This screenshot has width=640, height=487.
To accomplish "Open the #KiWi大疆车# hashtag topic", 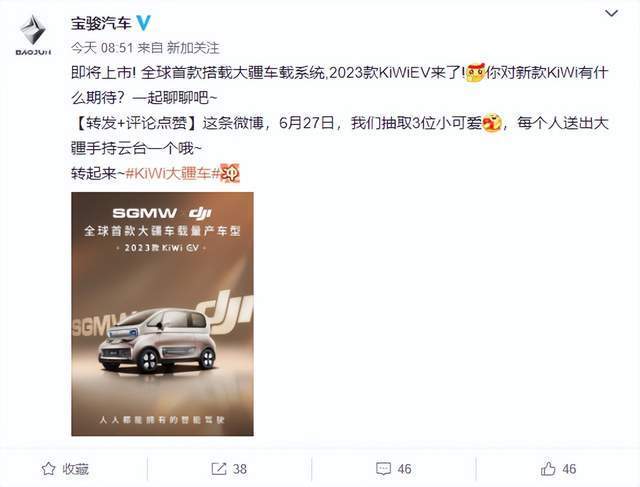I will pyautogui.click(x=173, y=173).
